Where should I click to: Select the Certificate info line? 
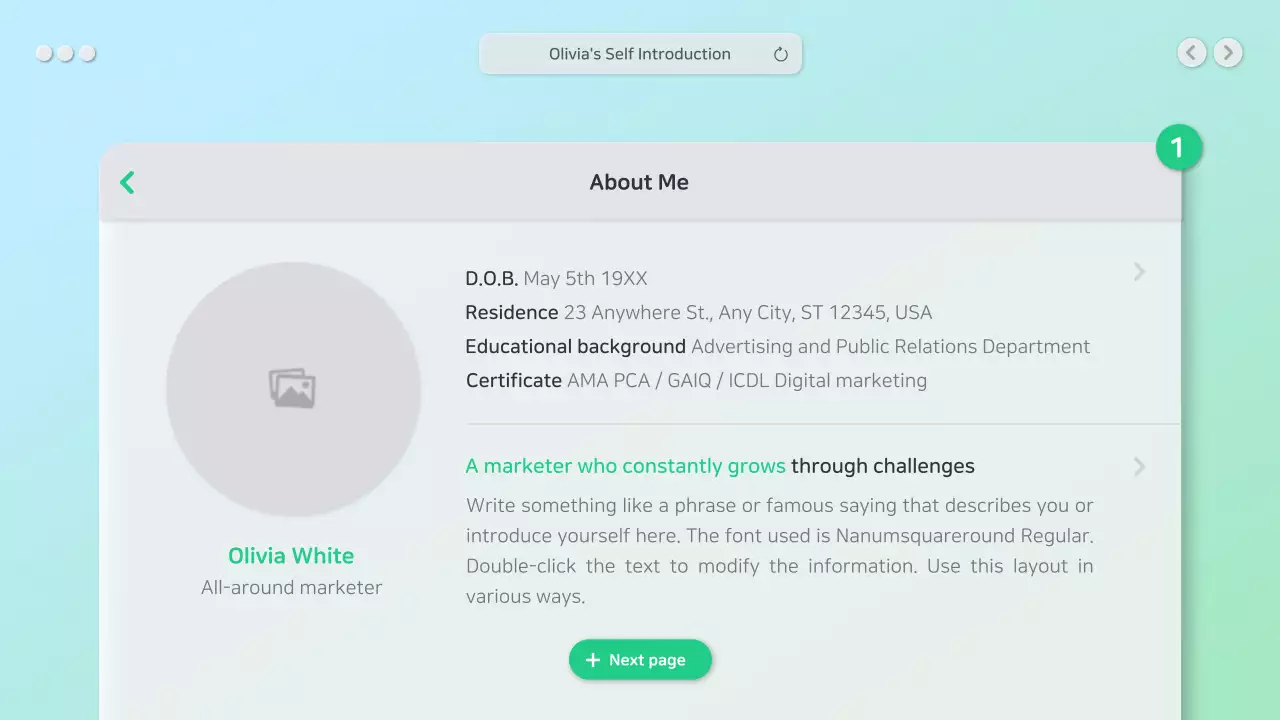coord(696,380)
